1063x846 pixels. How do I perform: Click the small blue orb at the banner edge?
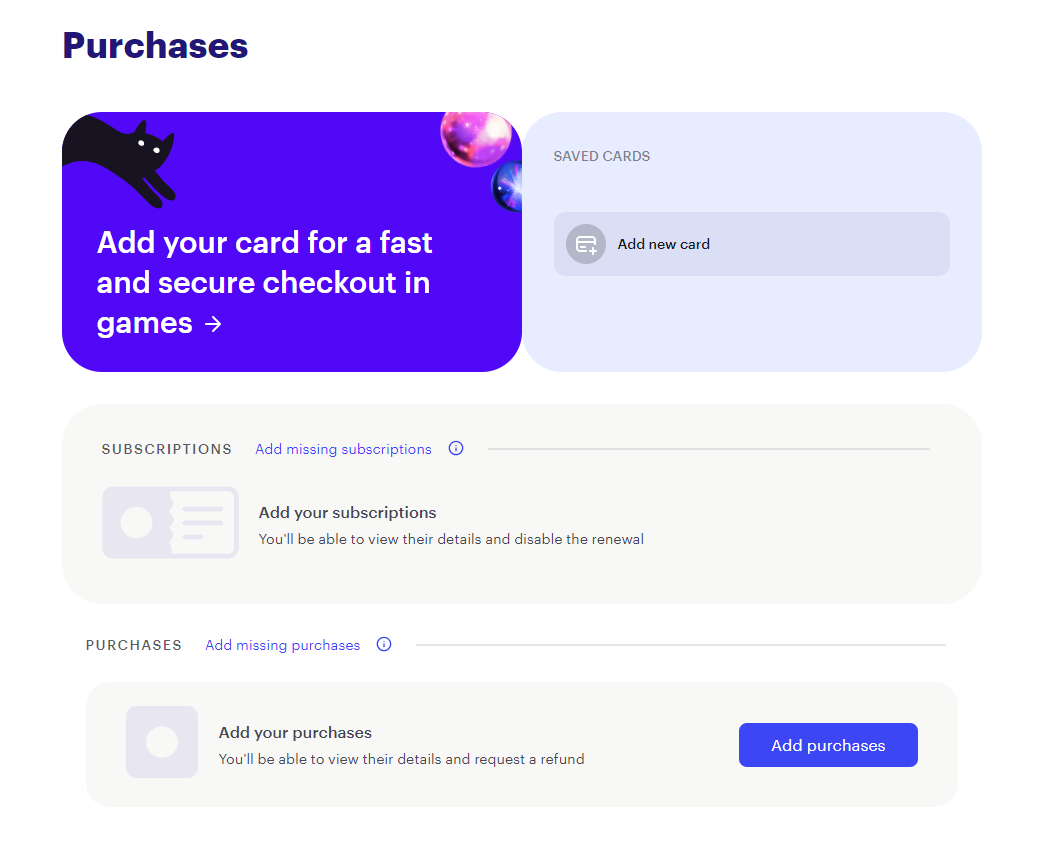click(508, 186)
